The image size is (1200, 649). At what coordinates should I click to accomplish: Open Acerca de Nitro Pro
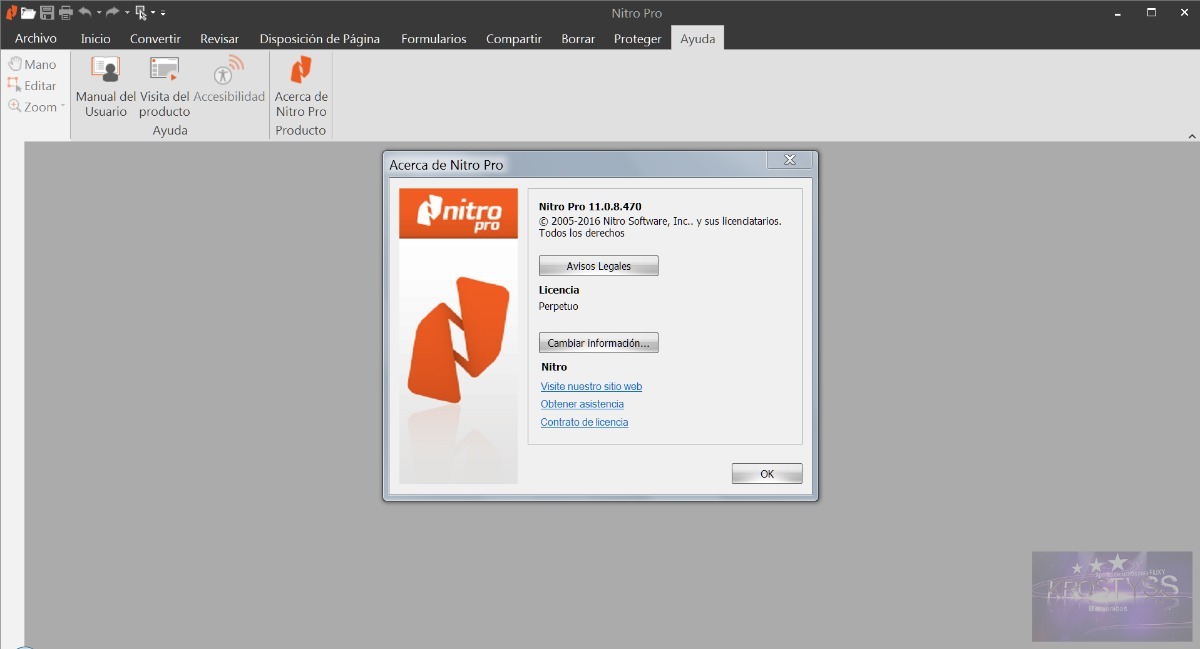click(x=301, y=88)
